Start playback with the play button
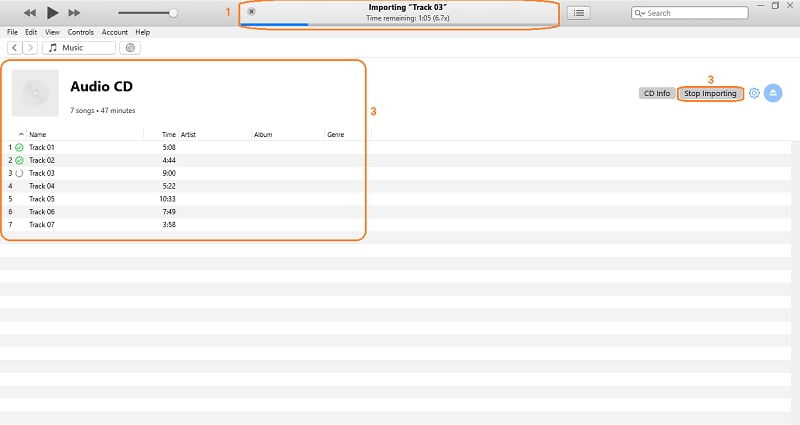The height and width of the screenshot is (425, 800). click(52, 13)
